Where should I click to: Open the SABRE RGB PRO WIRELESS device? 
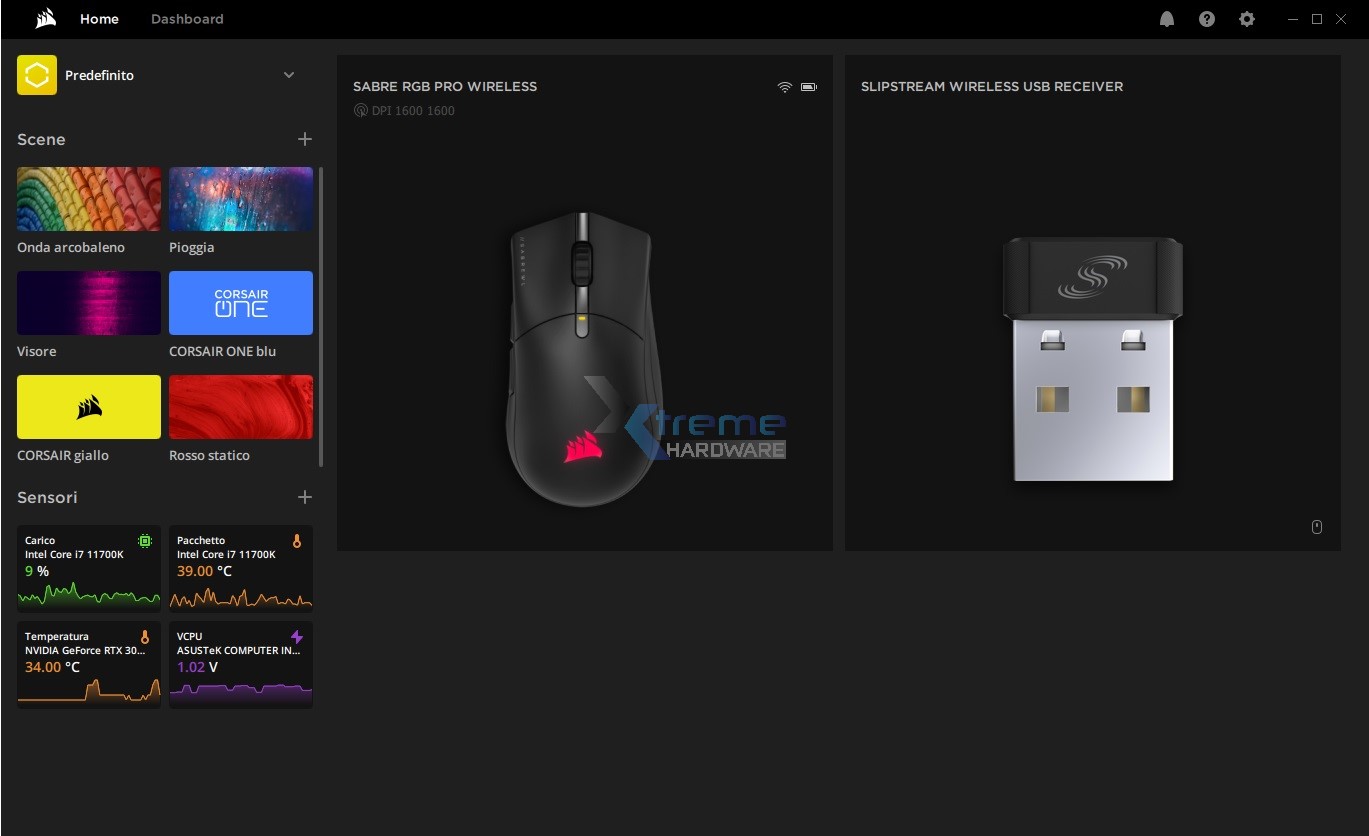584,300
